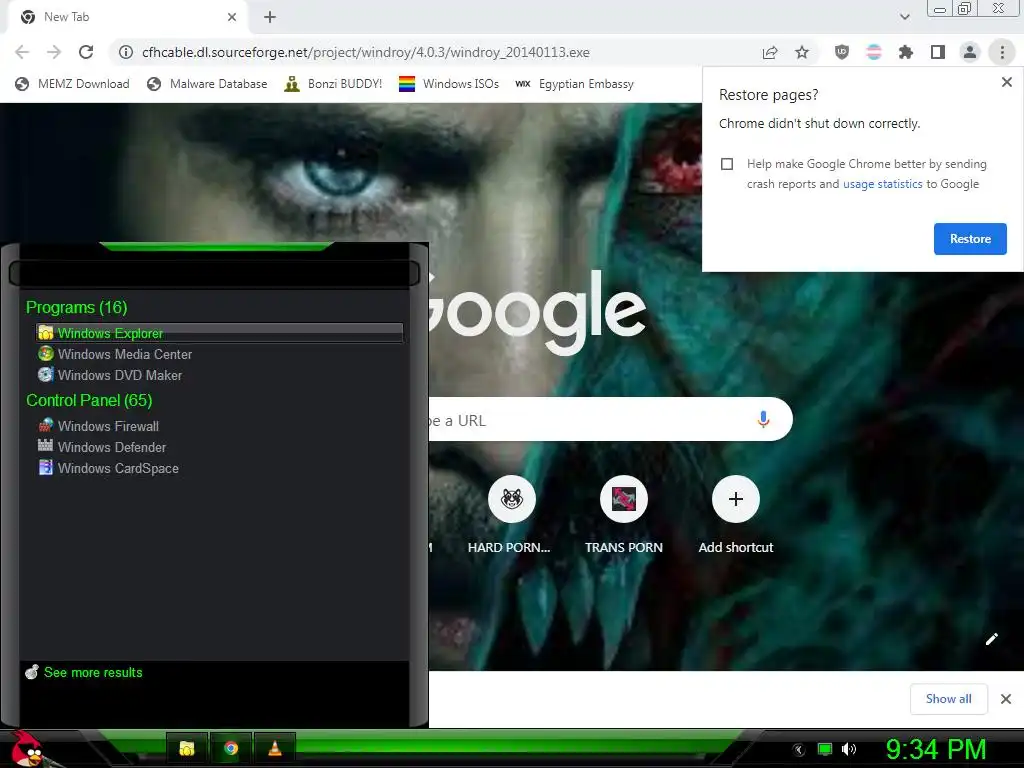This screenshot has width=1024, height=768.
Task: Open the Bonzi BUDDY! bookmark
Action: pyautogui.click(x=333, y=84)
